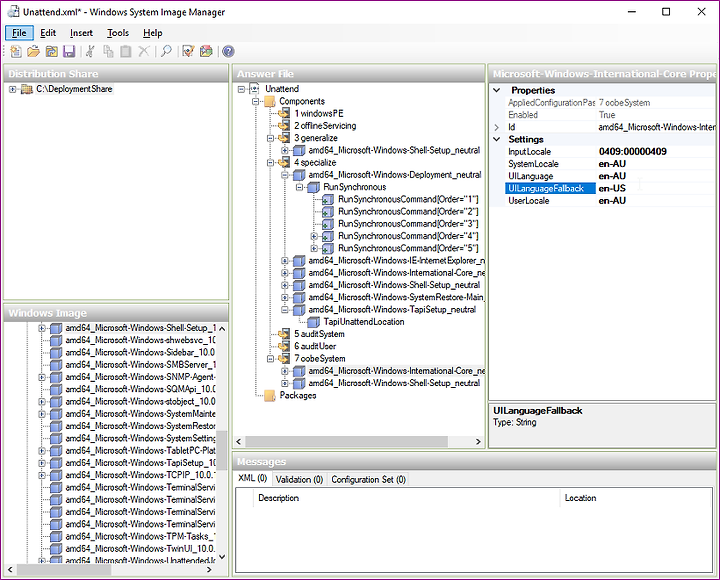The width and height of the screenshot is (720, 580).
Task: Open the Tools menu
Action: (x=118, y=33)
